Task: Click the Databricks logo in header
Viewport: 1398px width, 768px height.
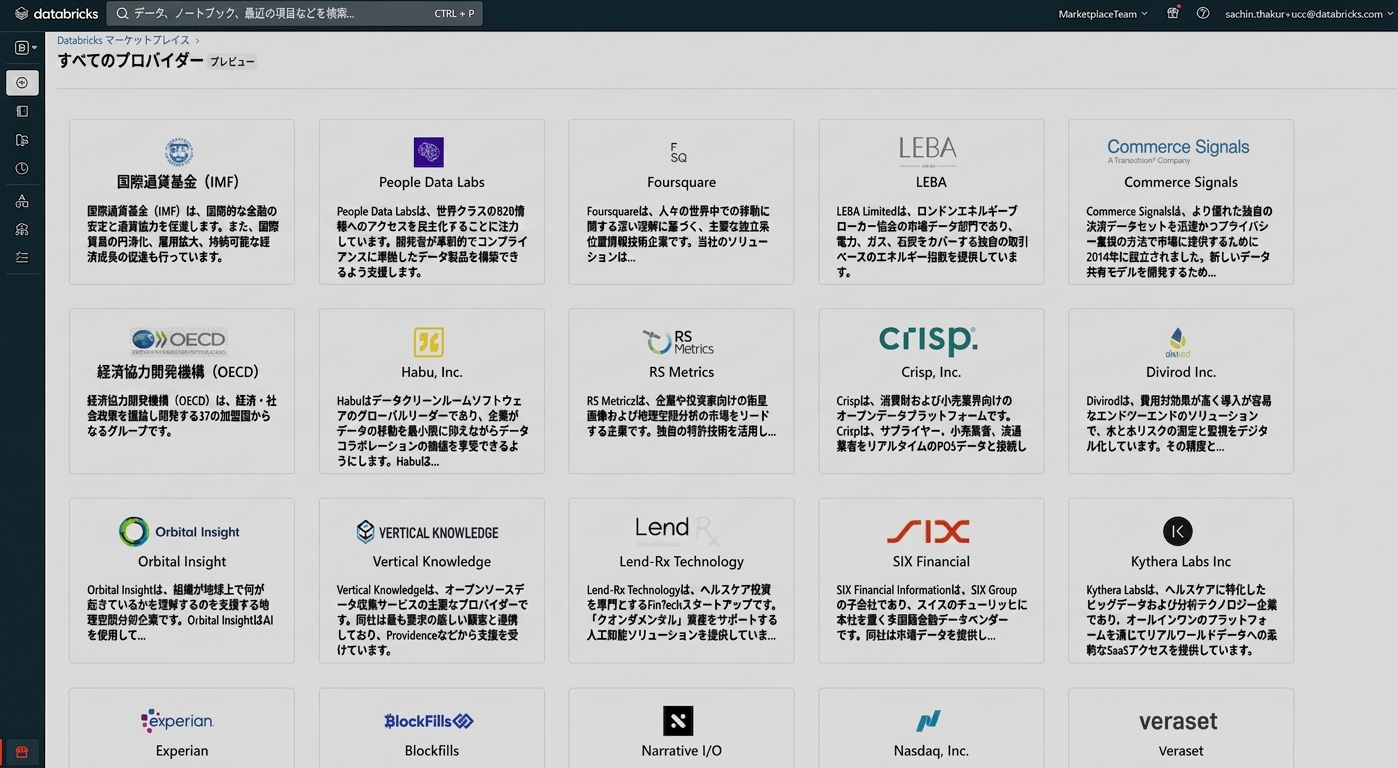Action: click(x=56, y=14)
